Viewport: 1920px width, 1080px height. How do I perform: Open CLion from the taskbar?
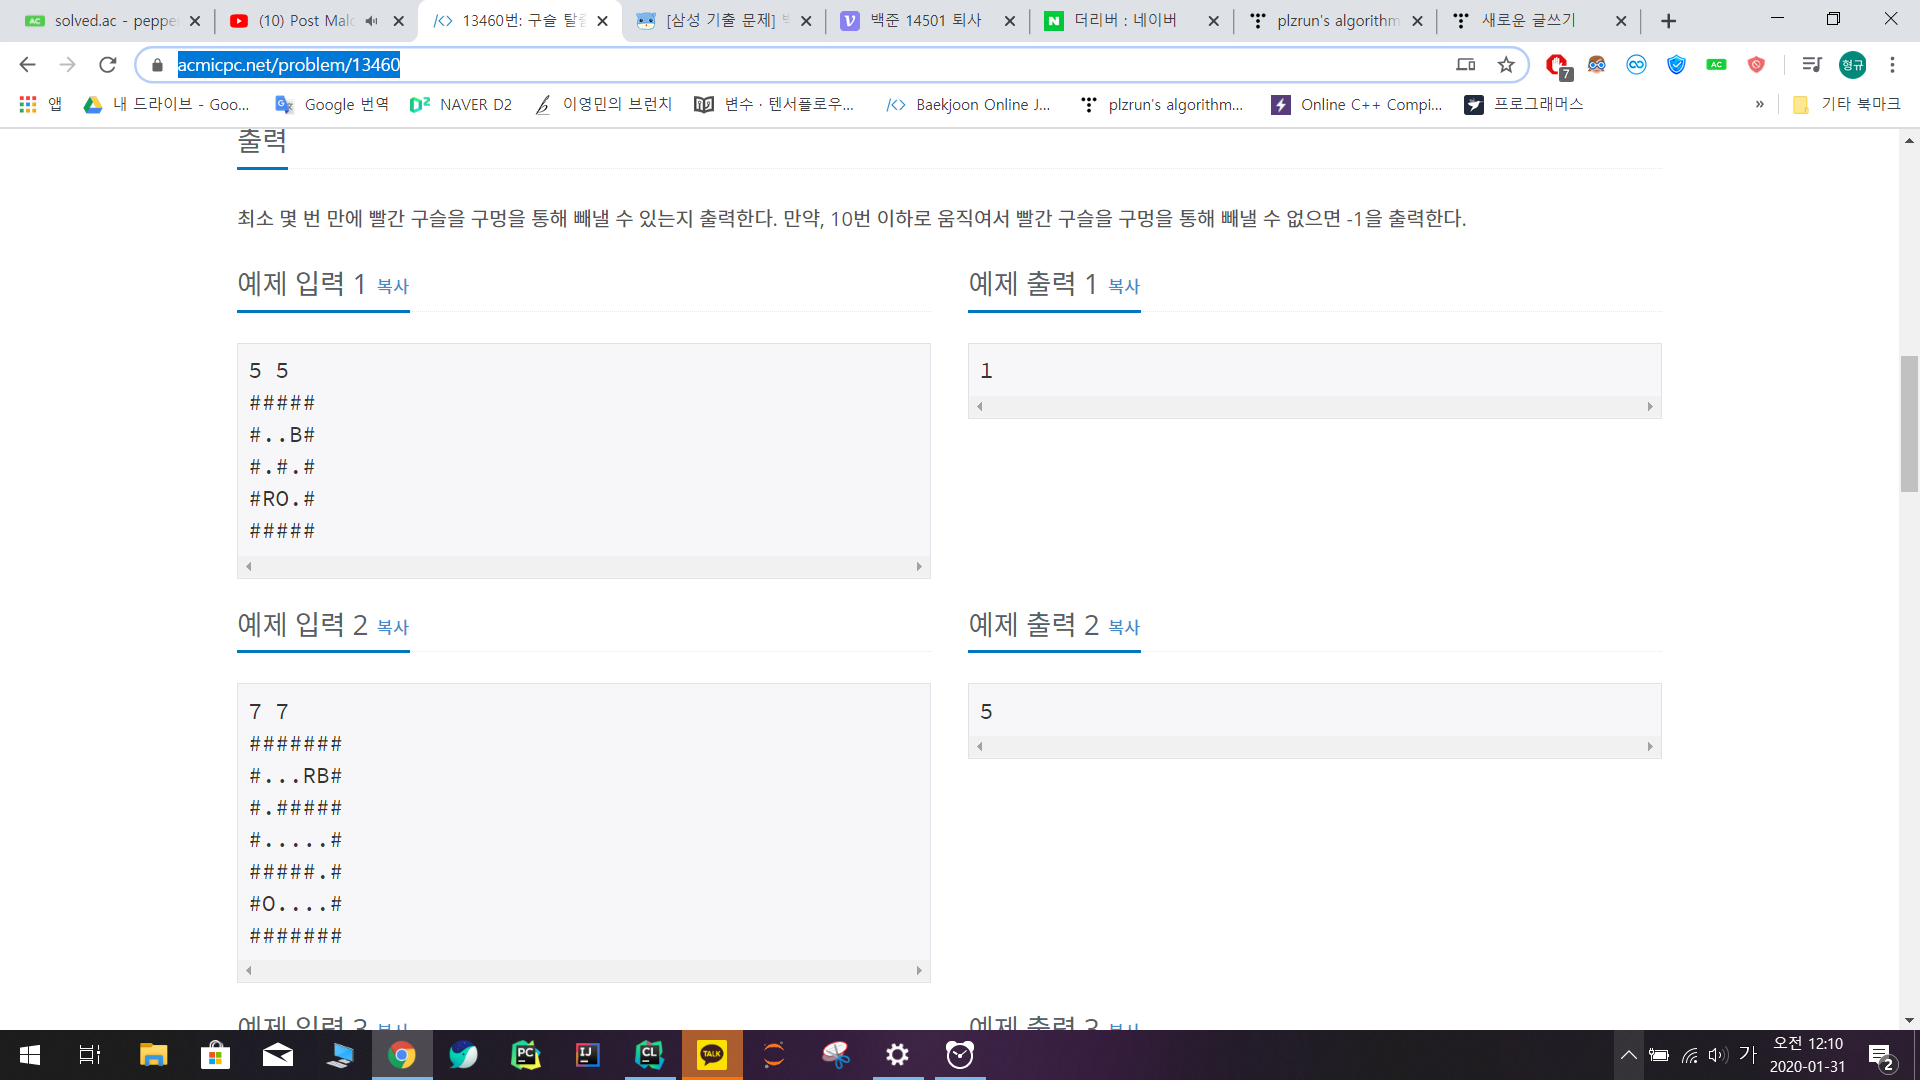click(649, 1055)
